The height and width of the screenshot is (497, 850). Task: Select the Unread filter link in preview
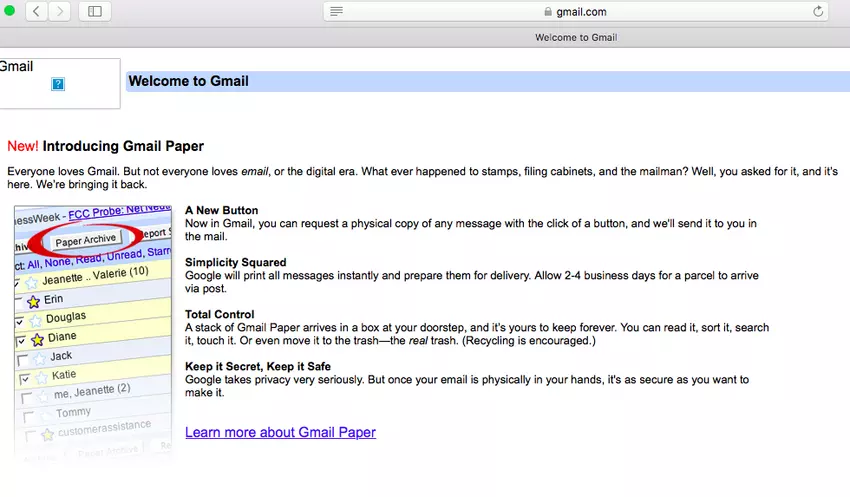click(x=125, y=255)
